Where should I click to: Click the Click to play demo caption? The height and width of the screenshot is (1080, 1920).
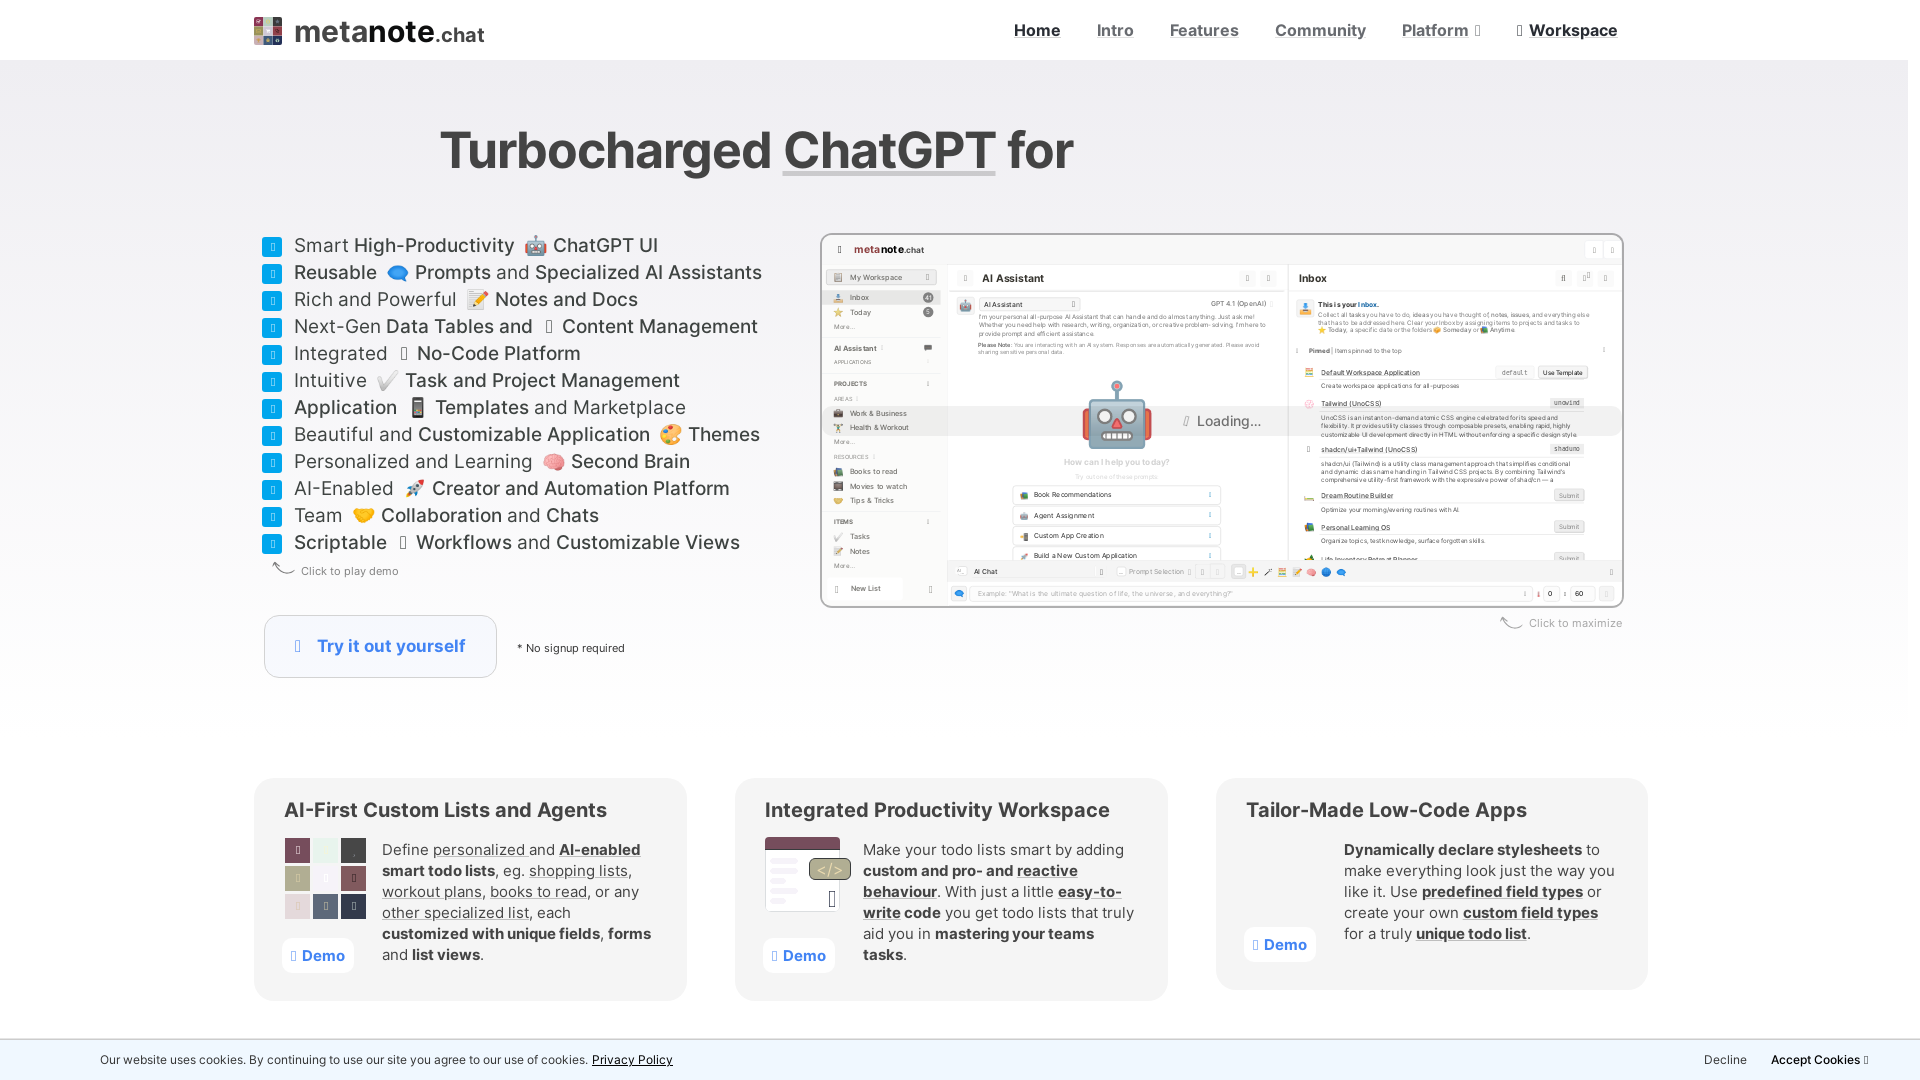pyautogui.click(x=349, y=572)
